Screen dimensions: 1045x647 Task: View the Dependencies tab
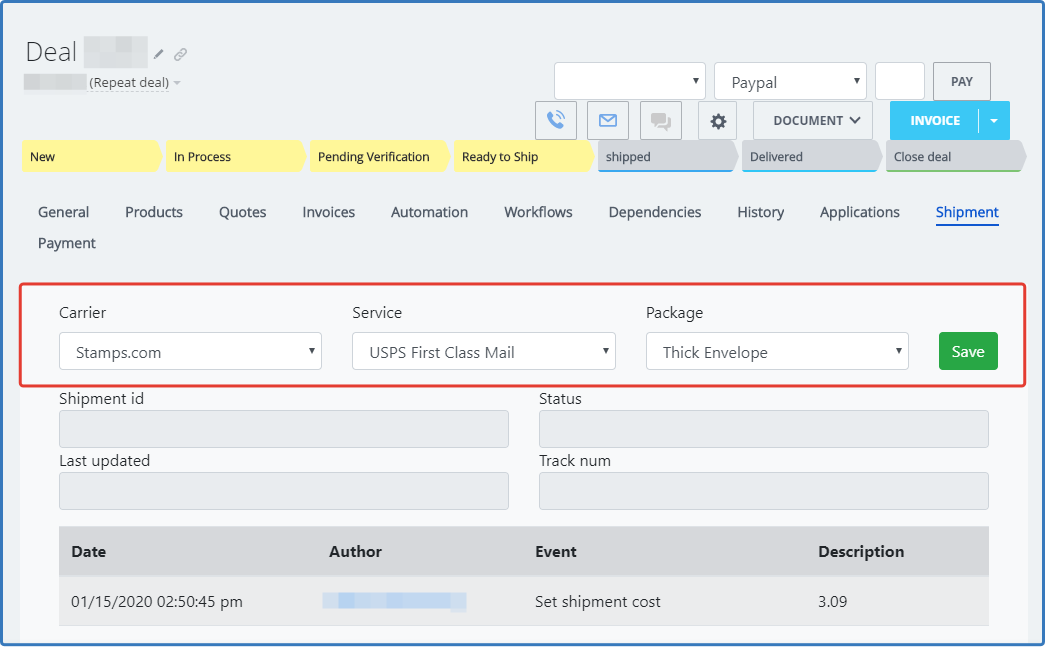pos(654,212)
